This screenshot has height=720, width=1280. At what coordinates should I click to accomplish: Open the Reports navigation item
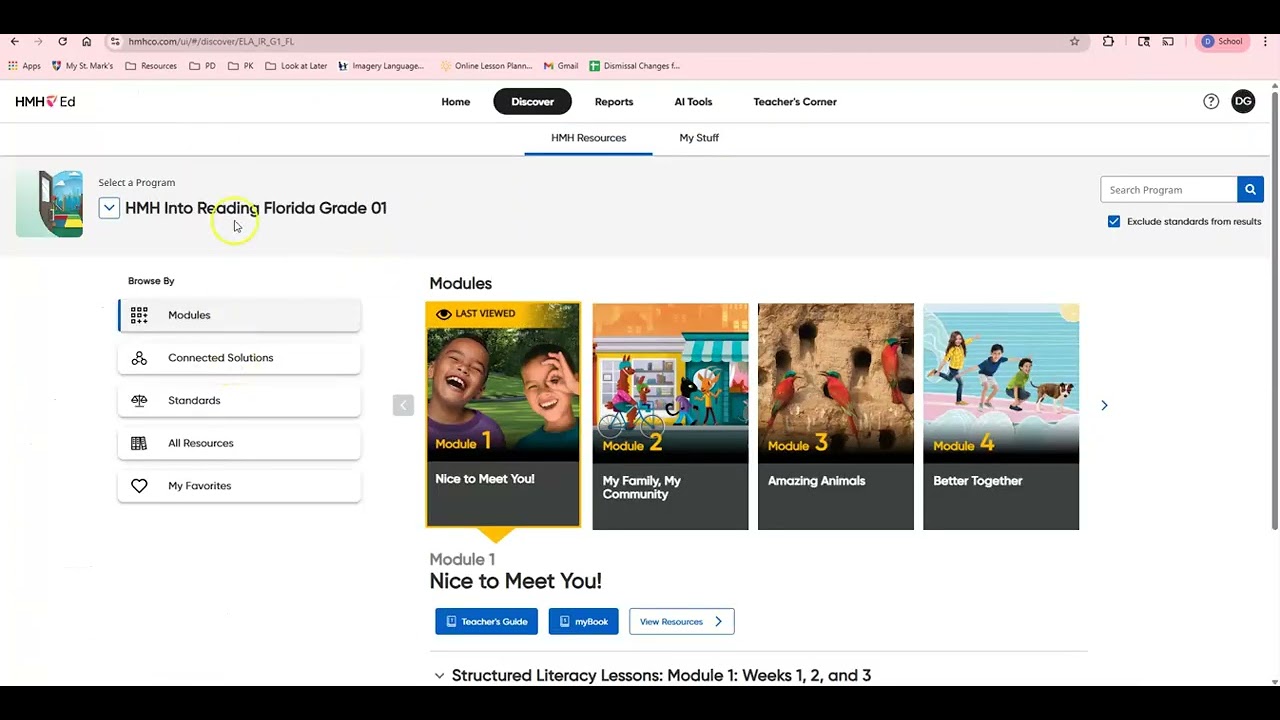pos(614,101)
